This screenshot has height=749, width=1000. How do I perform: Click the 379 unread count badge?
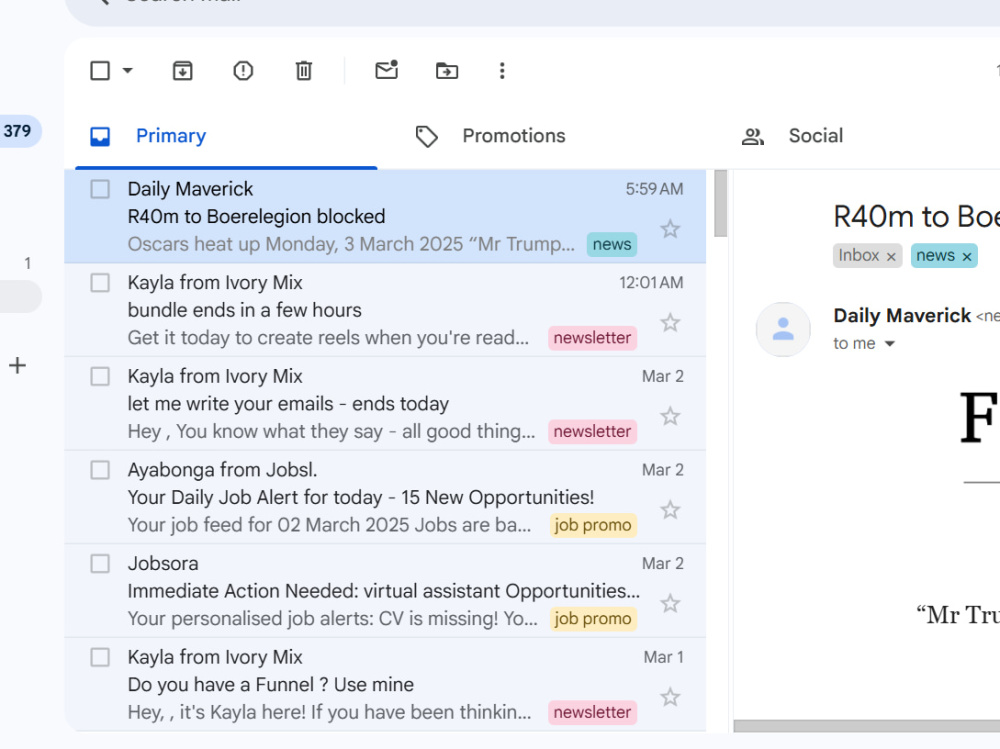click(x=17, y=131)
